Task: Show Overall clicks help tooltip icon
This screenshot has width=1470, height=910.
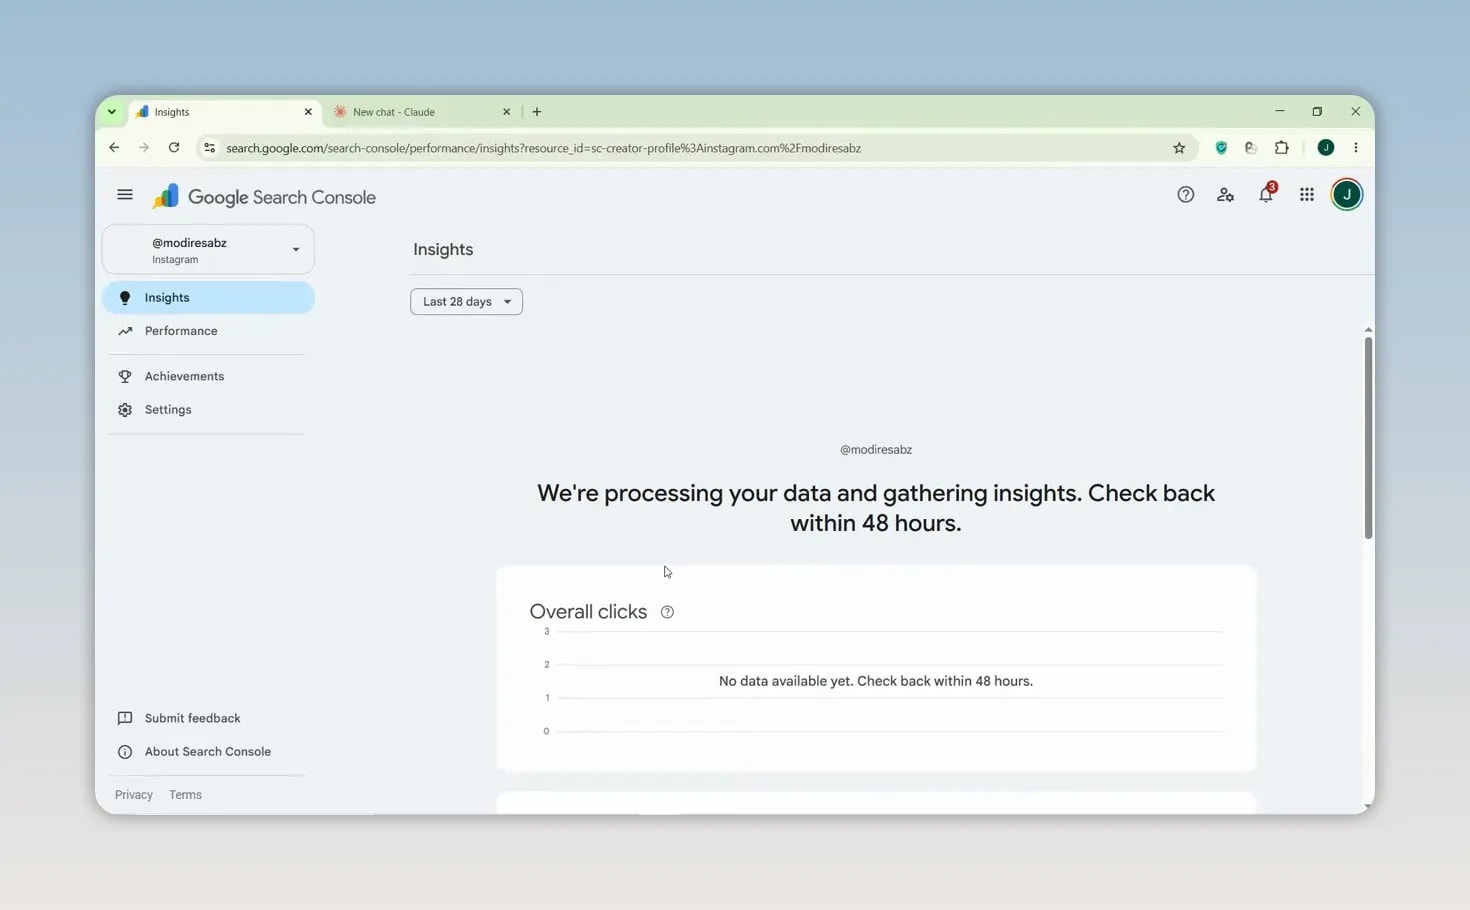Action: click(x=667, y=612)
